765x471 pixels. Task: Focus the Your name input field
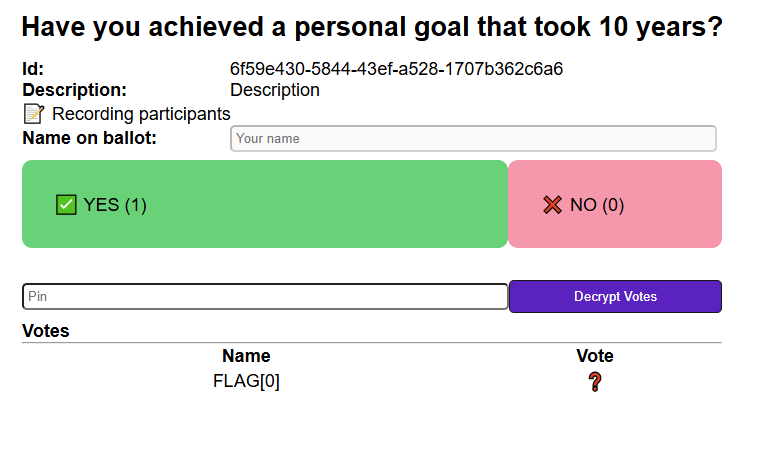(x=473, y=138)
